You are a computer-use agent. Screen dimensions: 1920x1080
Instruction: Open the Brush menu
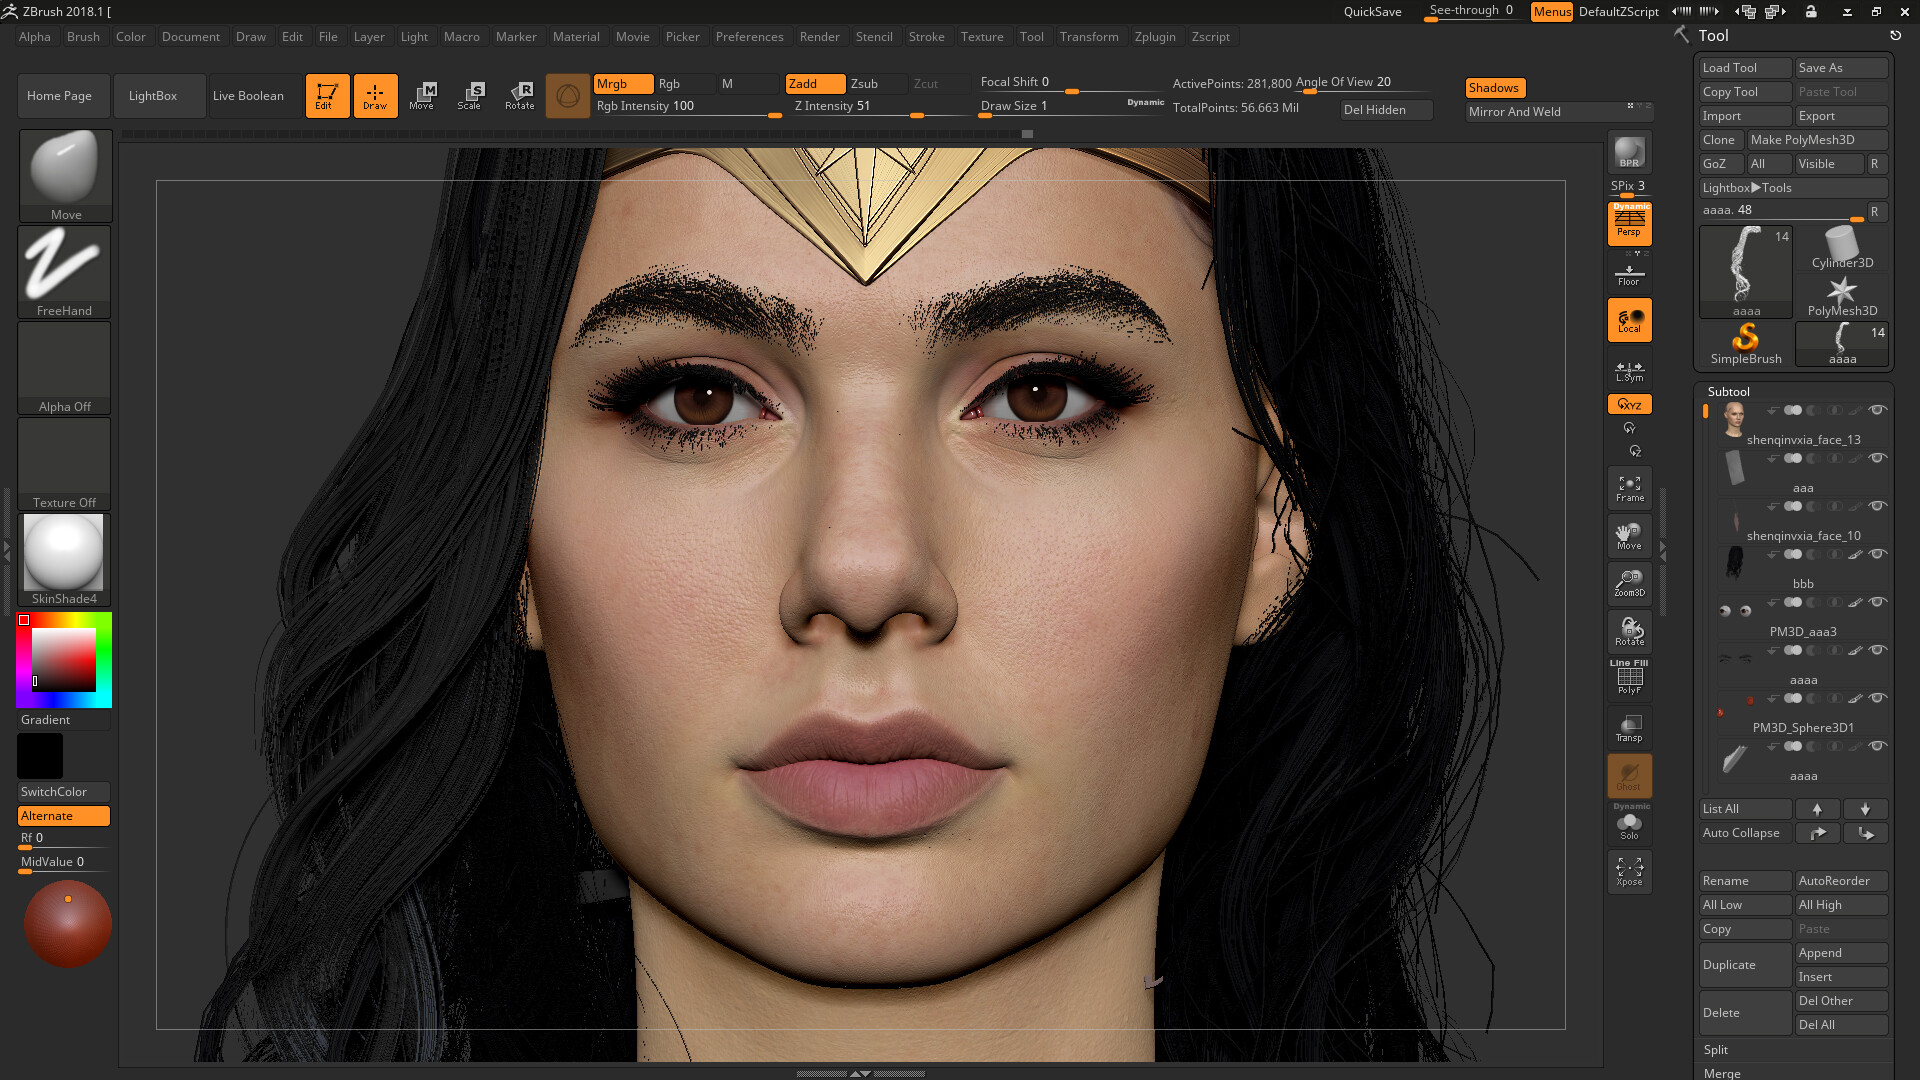point(83,37)
